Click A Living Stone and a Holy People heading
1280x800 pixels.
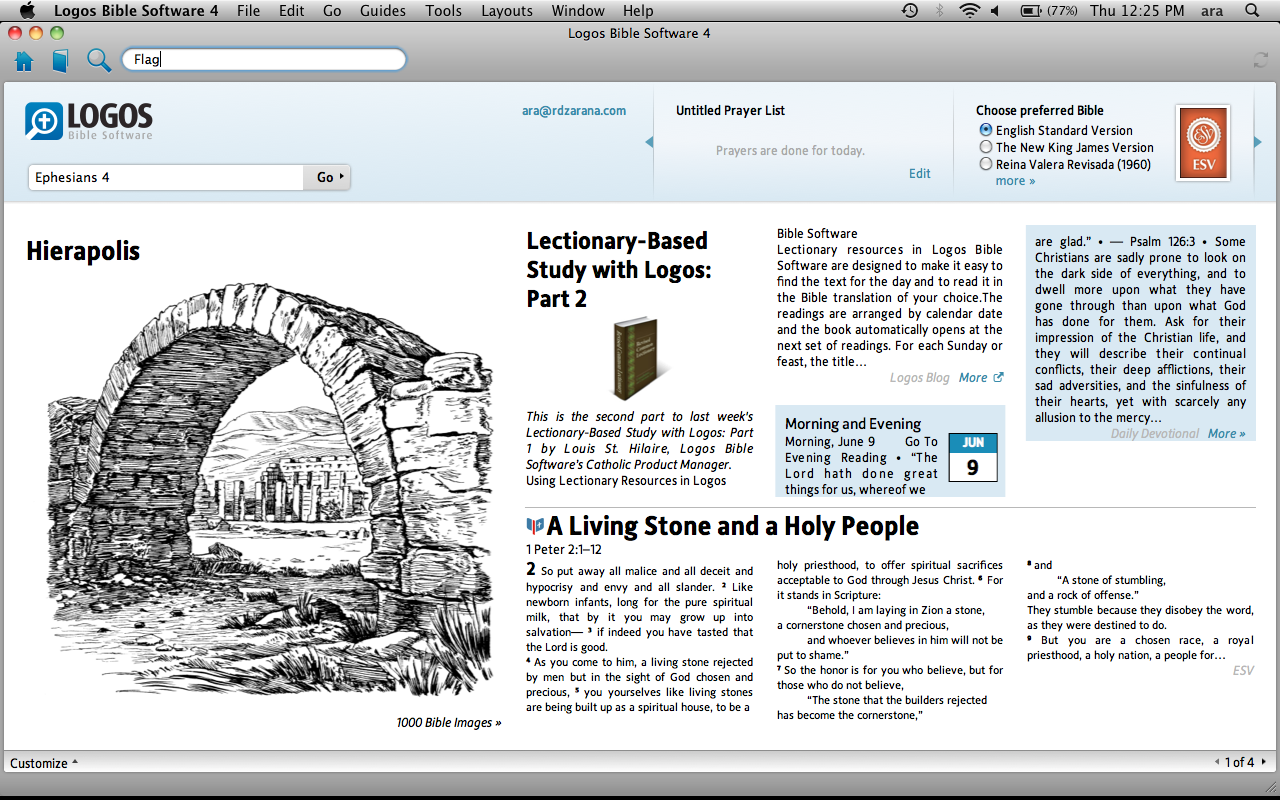[733, 526]
